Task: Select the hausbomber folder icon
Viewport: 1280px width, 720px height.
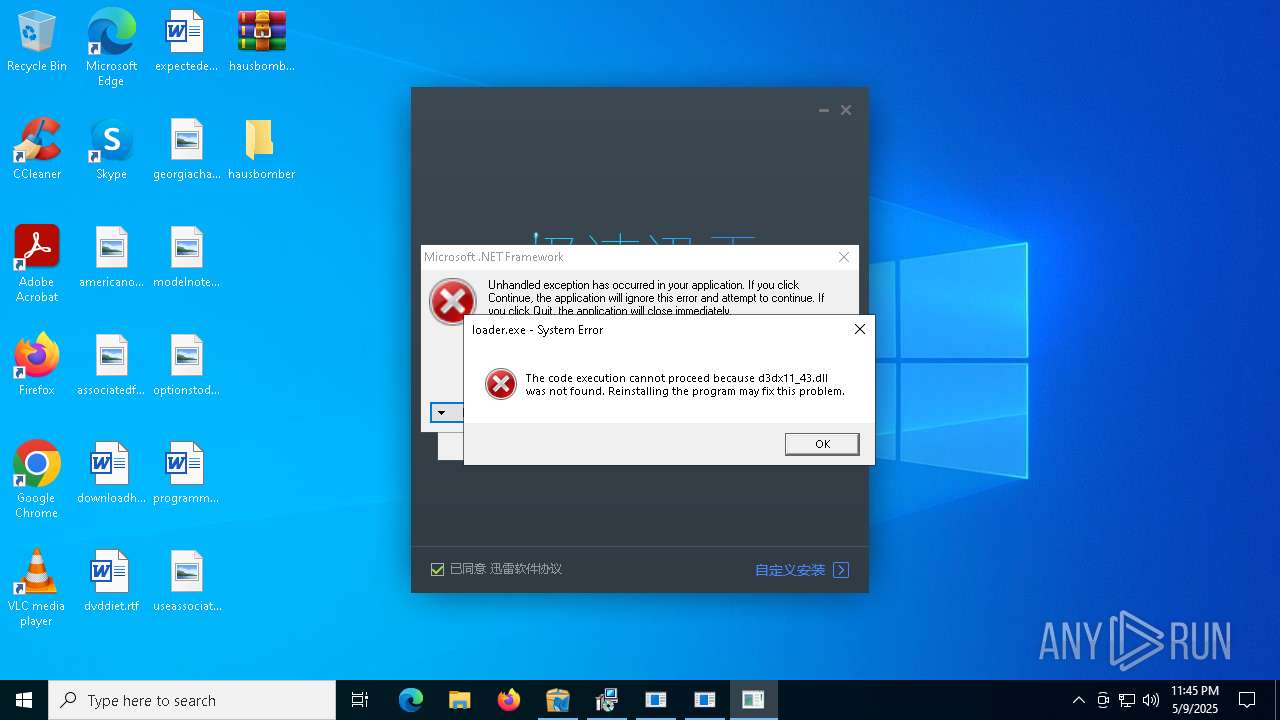Action: [261, 150]
